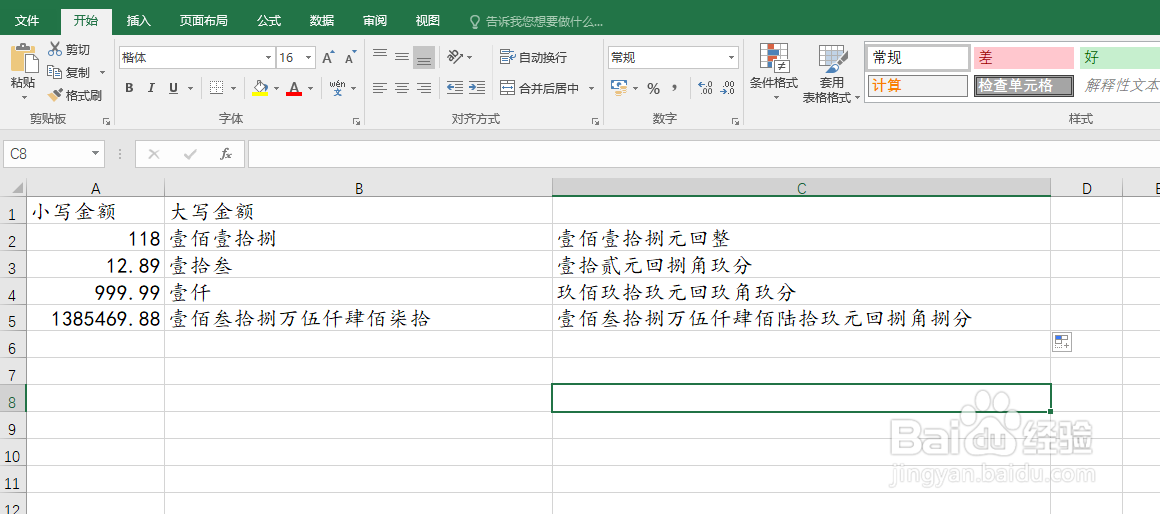Apply 差 bad cell style
Screen dimensions: 1160x514
click(1023, 58)
